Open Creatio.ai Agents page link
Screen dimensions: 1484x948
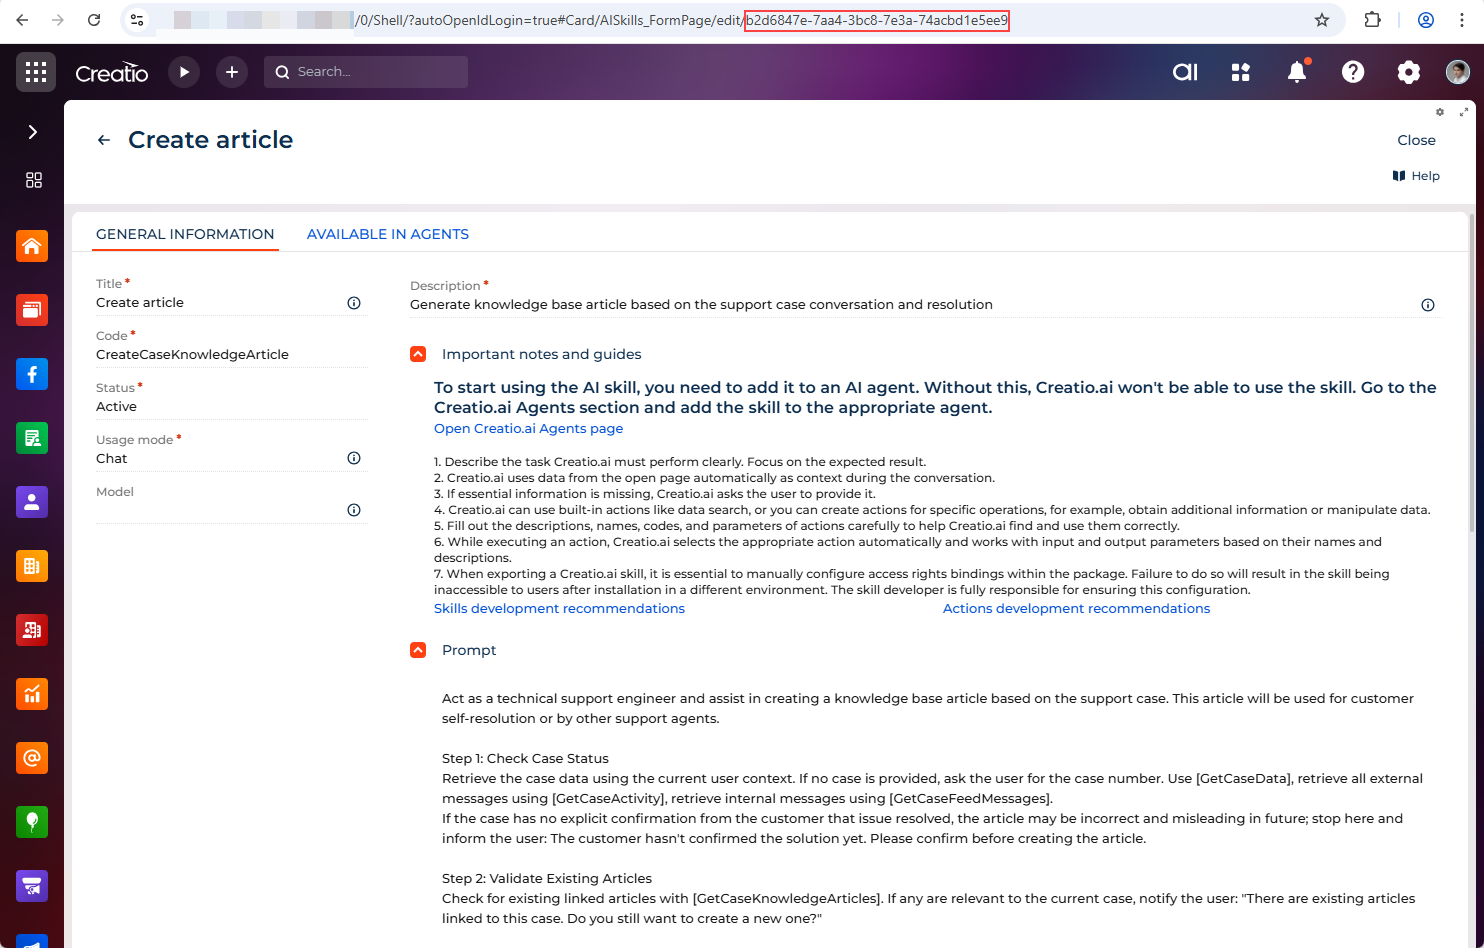[x=528, y=428]
